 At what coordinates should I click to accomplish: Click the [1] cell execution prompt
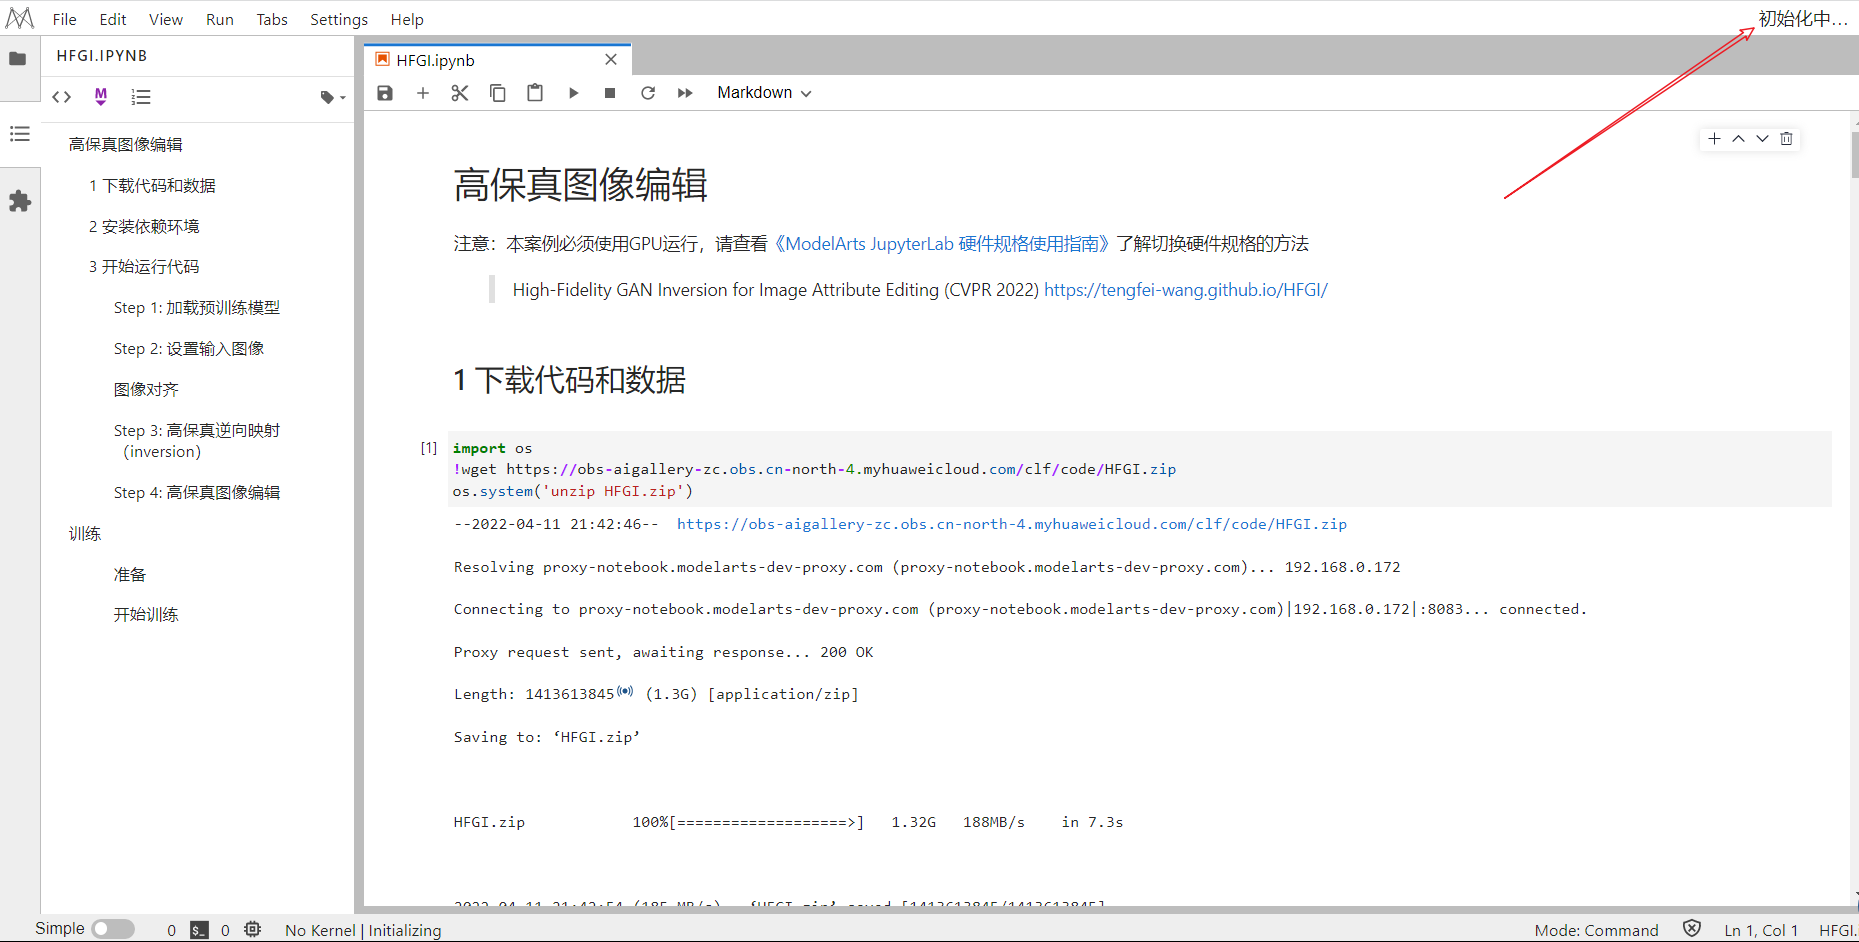pyautogui.click(x=429, y=448)
